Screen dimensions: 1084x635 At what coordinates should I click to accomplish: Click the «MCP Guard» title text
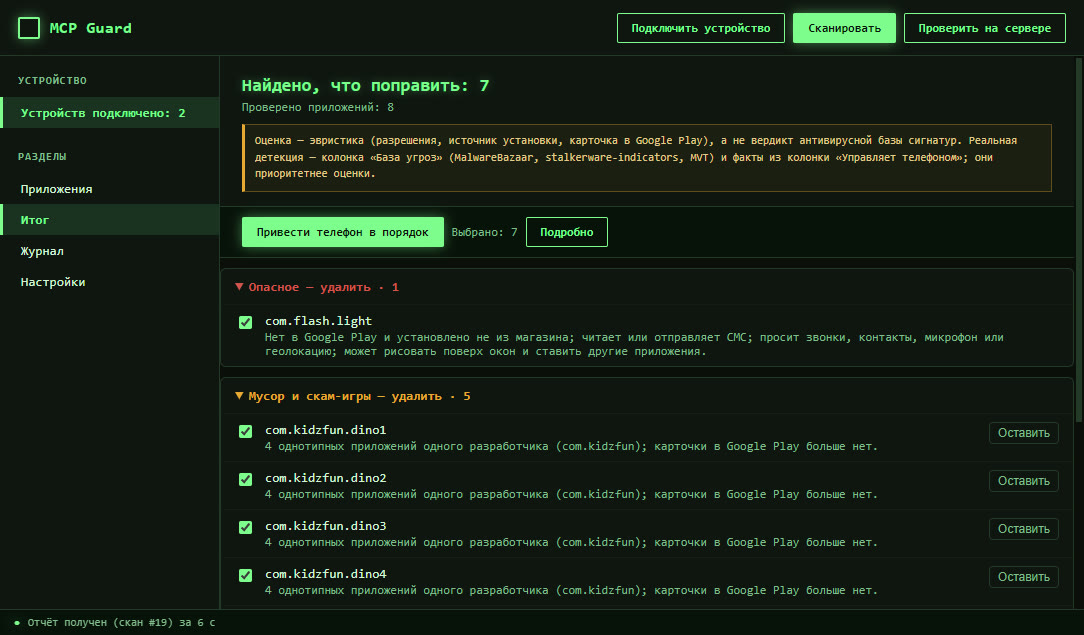(x=91, y=28)
